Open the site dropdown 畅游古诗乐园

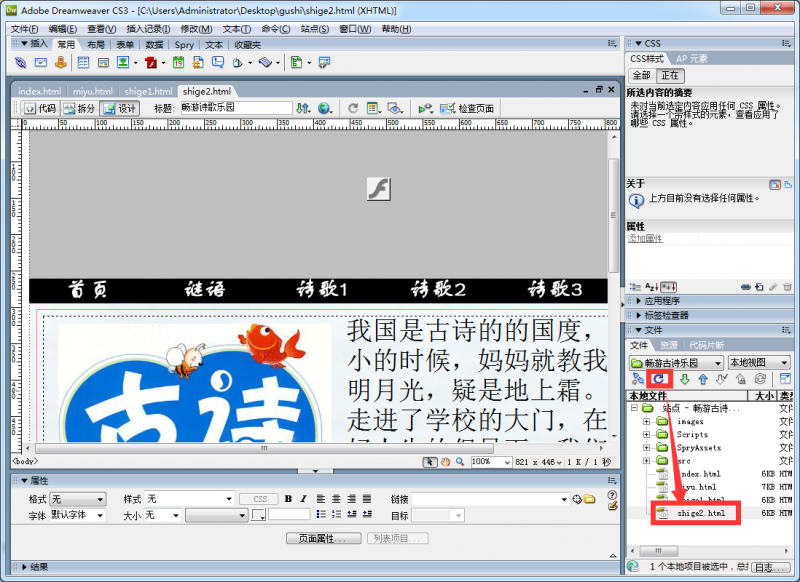pyautogui.click(x=676, y=363)
